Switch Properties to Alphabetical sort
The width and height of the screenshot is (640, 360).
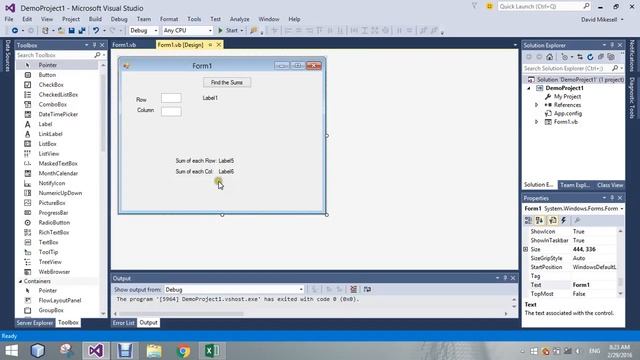click(540, 220)
